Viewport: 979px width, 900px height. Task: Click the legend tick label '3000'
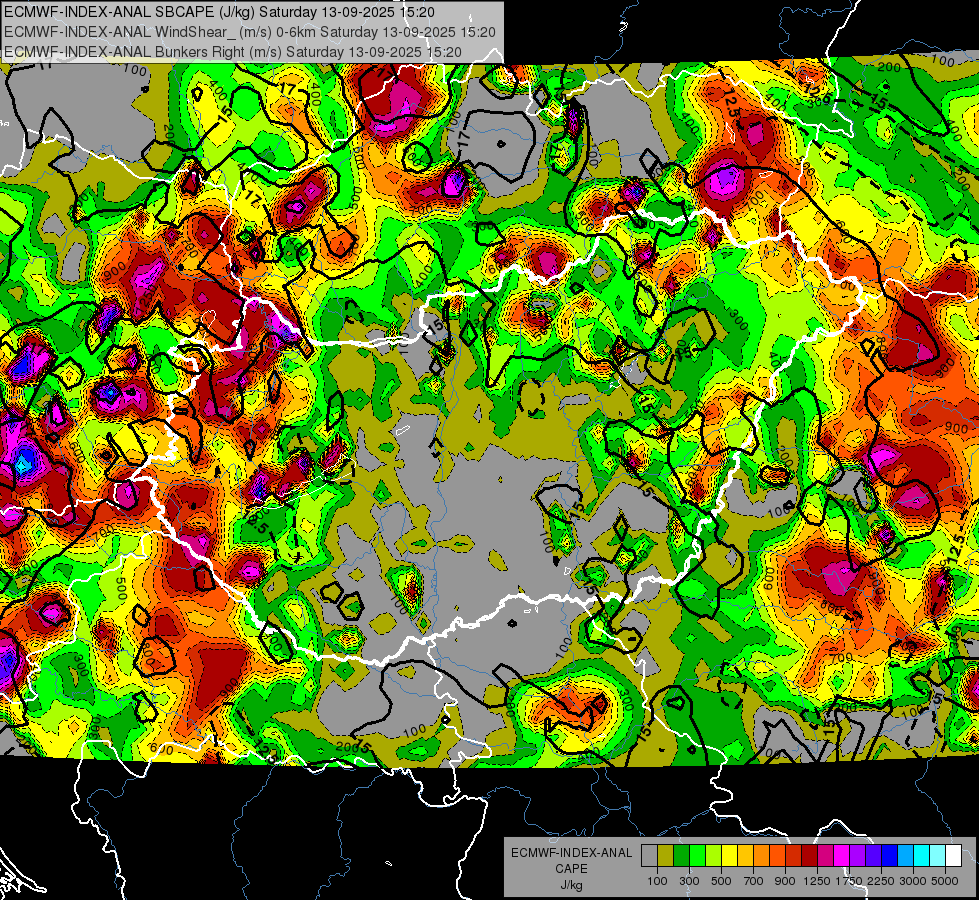coord(913,881)
